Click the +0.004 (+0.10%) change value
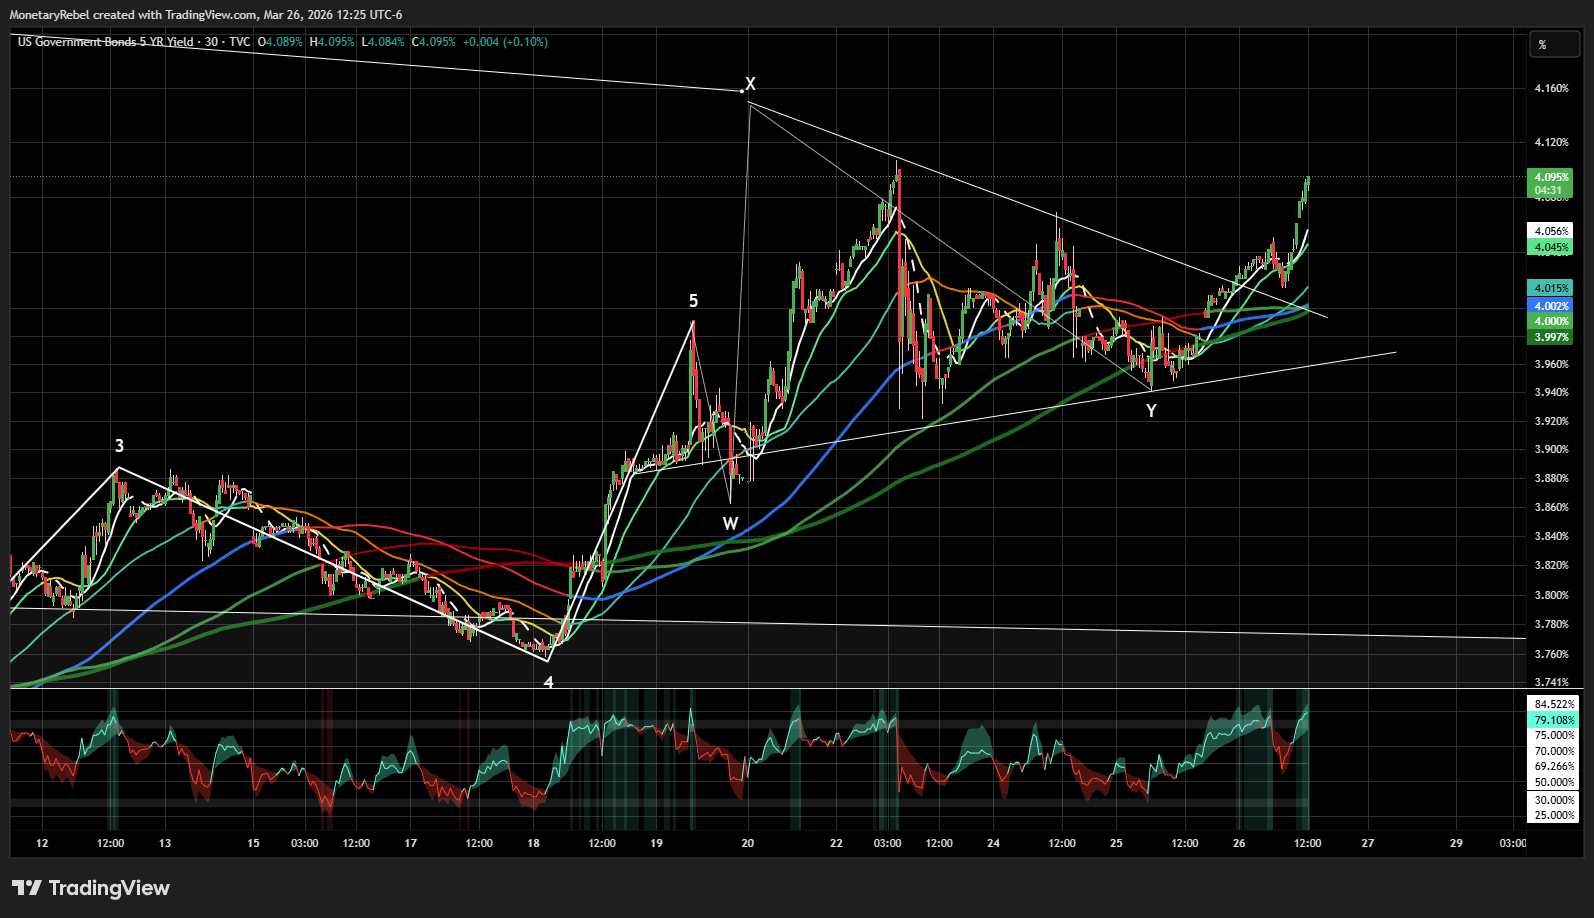 tap(505, 42)
